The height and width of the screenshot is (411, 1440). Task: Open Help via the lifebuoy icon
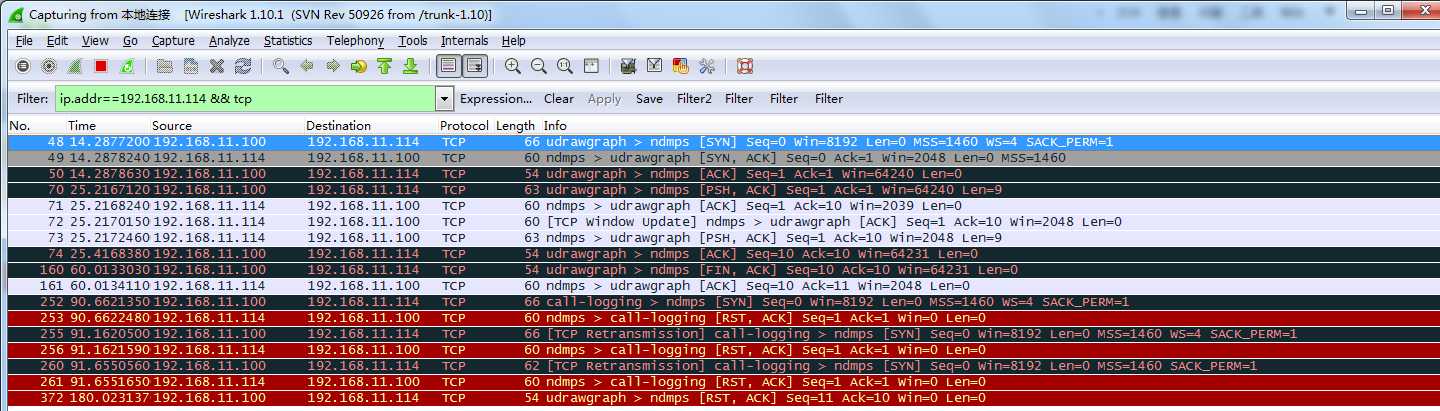click(x=745, y=66)
